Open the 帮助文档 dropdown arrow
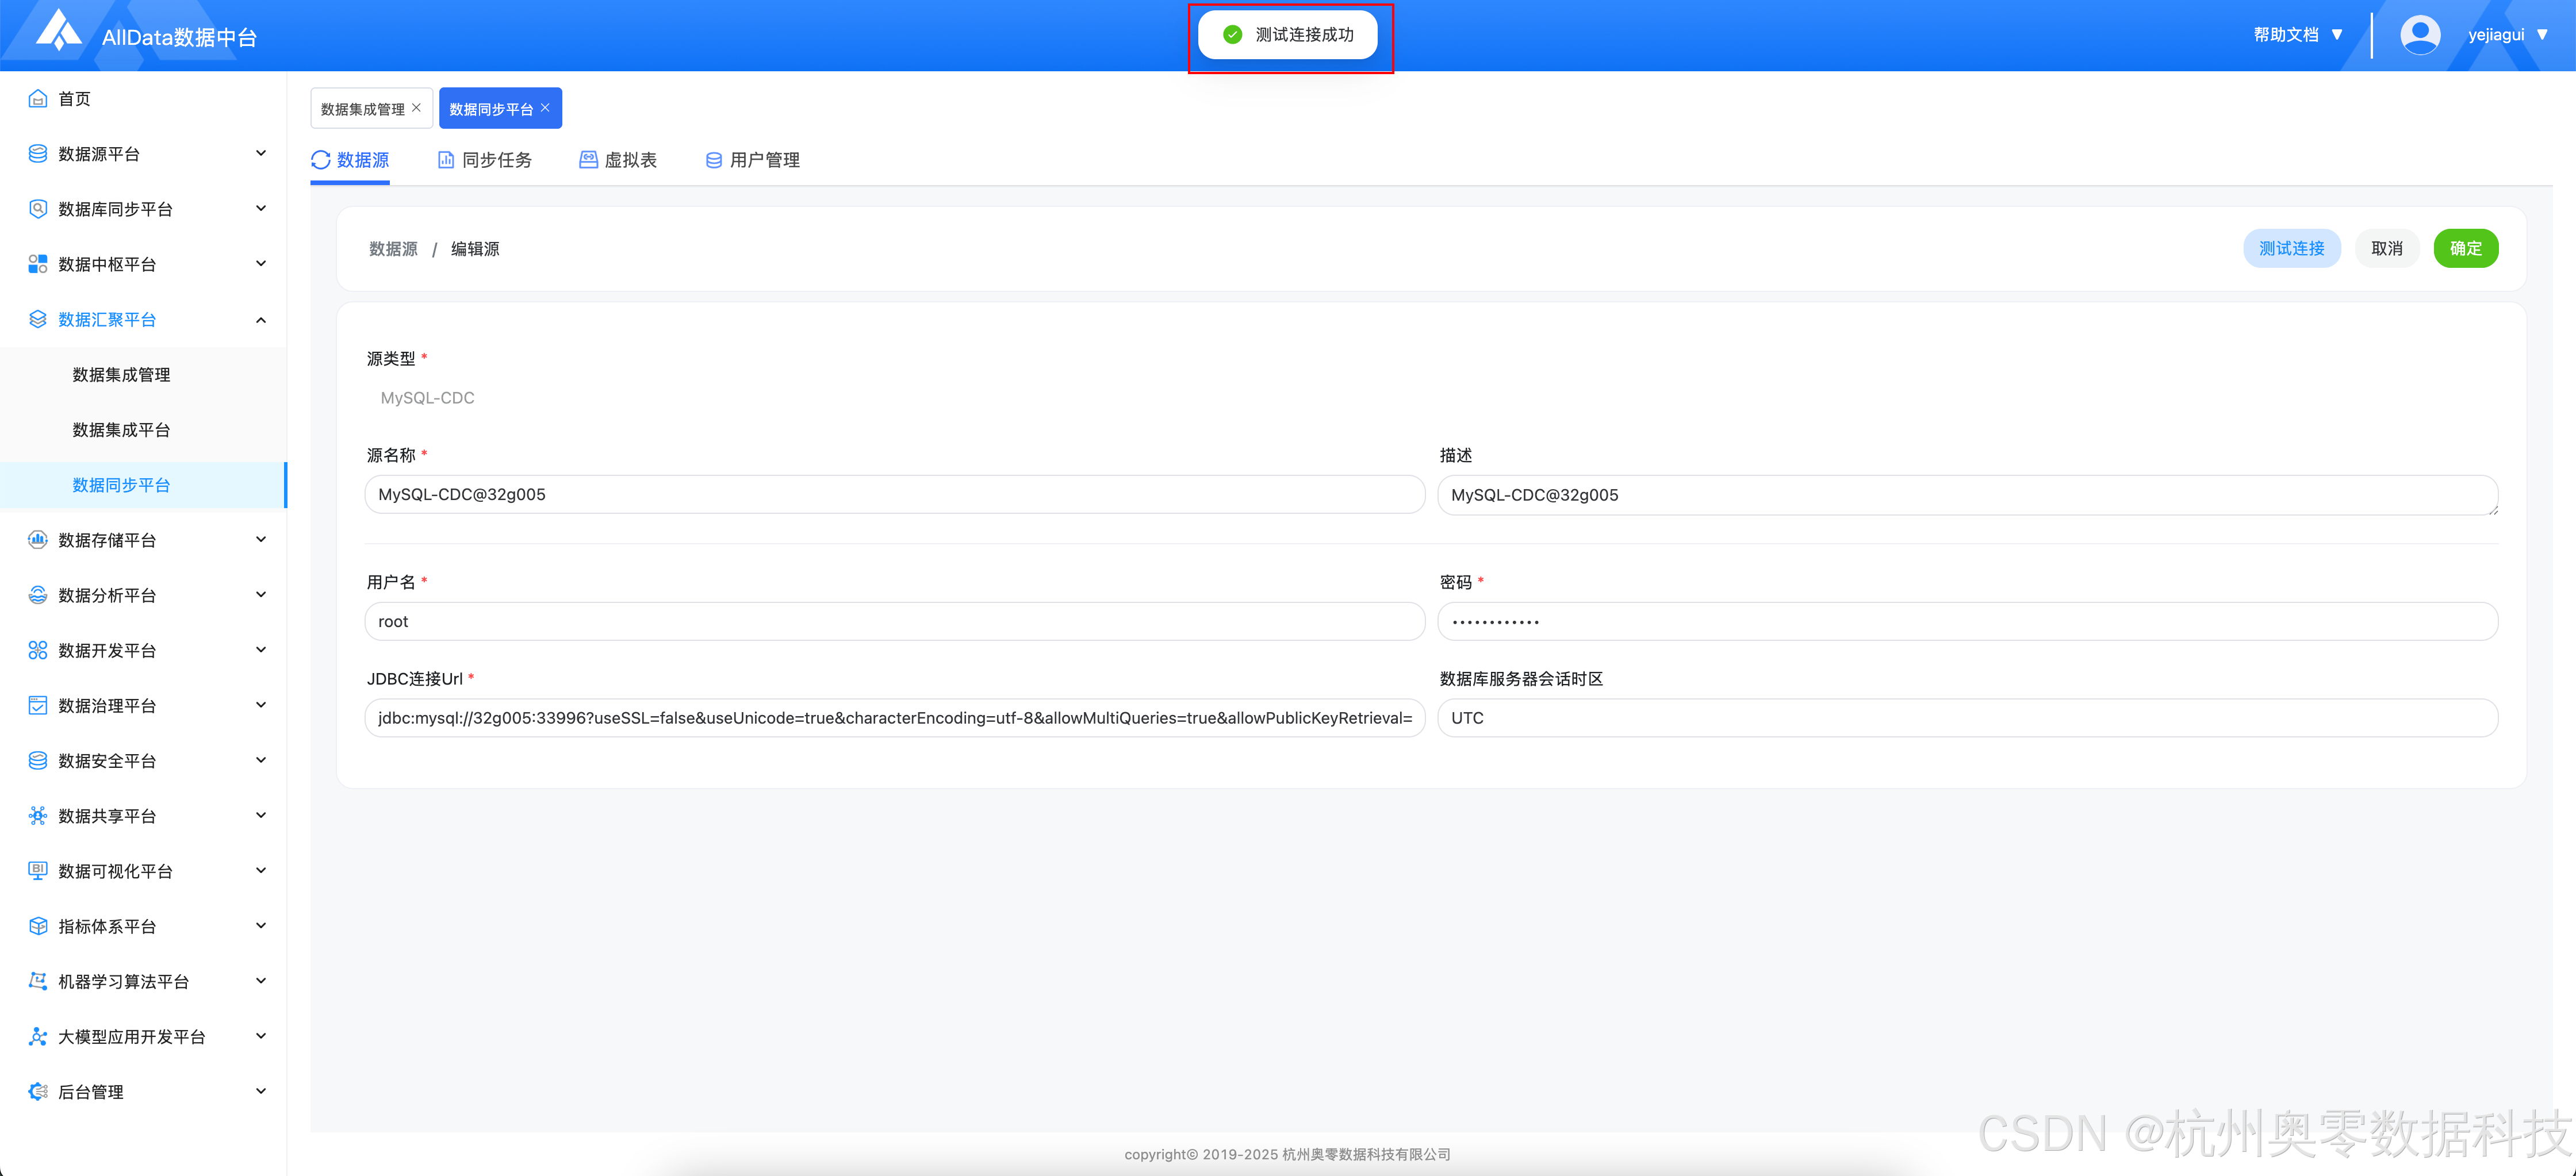 coord(2337,35)
